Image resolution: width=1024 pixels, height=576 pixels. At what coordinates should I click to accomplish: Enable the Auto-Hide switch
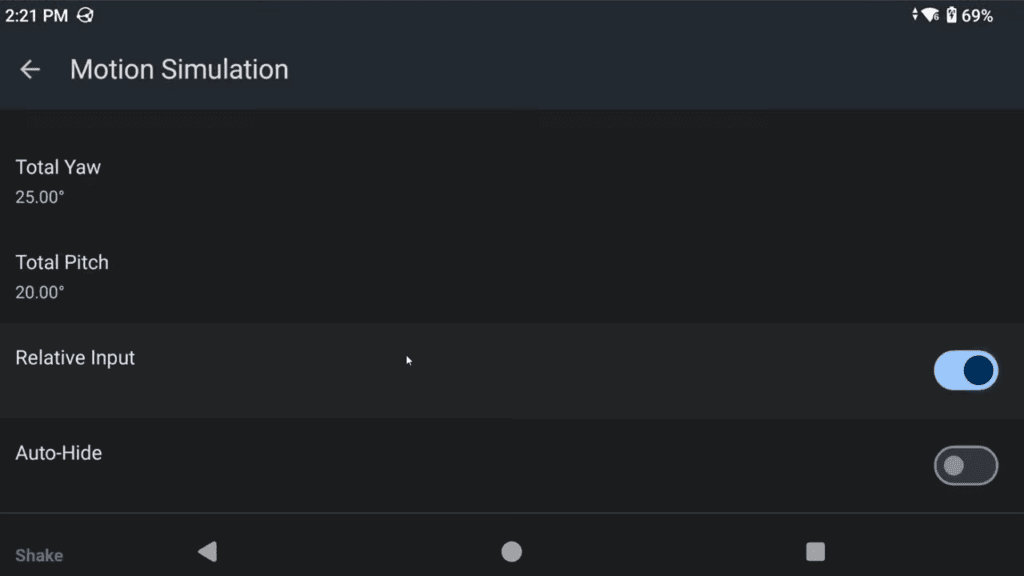[966, 466]
